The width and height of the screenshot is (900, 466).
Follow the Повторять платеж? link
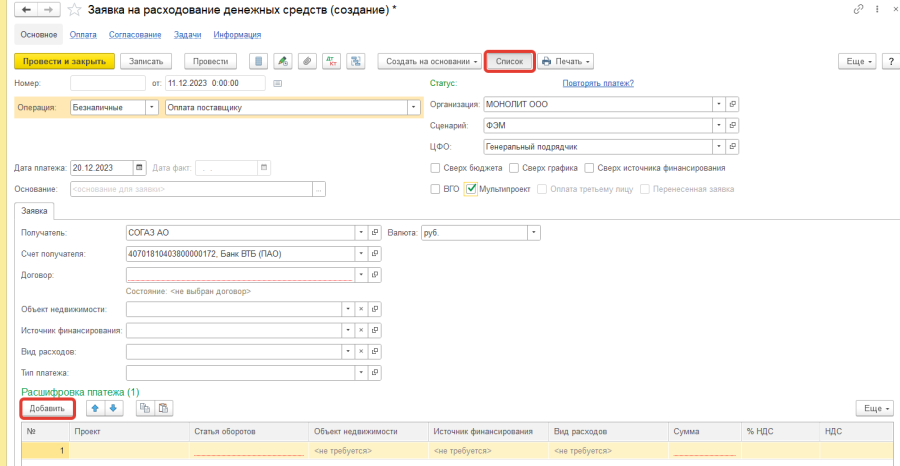pyautogui.click(x=598, y=84)
